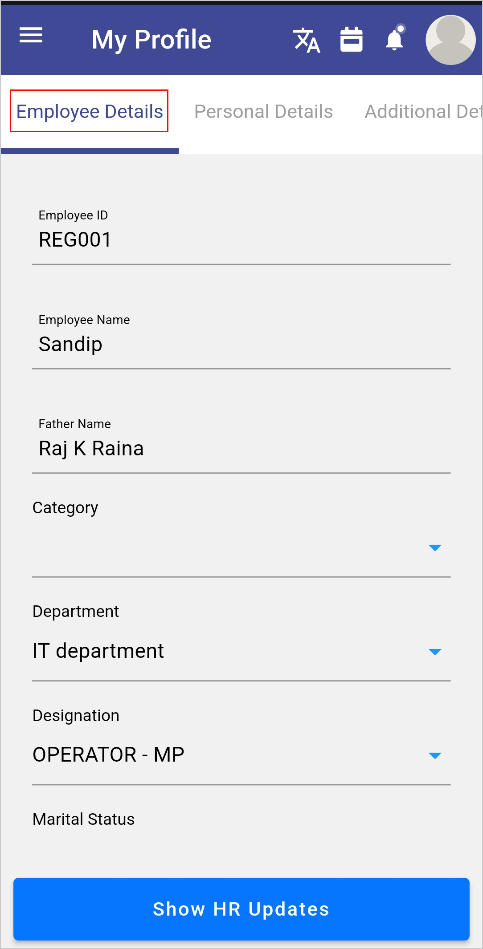Switch to Employee Details tab
Screen dimensions: 483x949
pos(90,111)
